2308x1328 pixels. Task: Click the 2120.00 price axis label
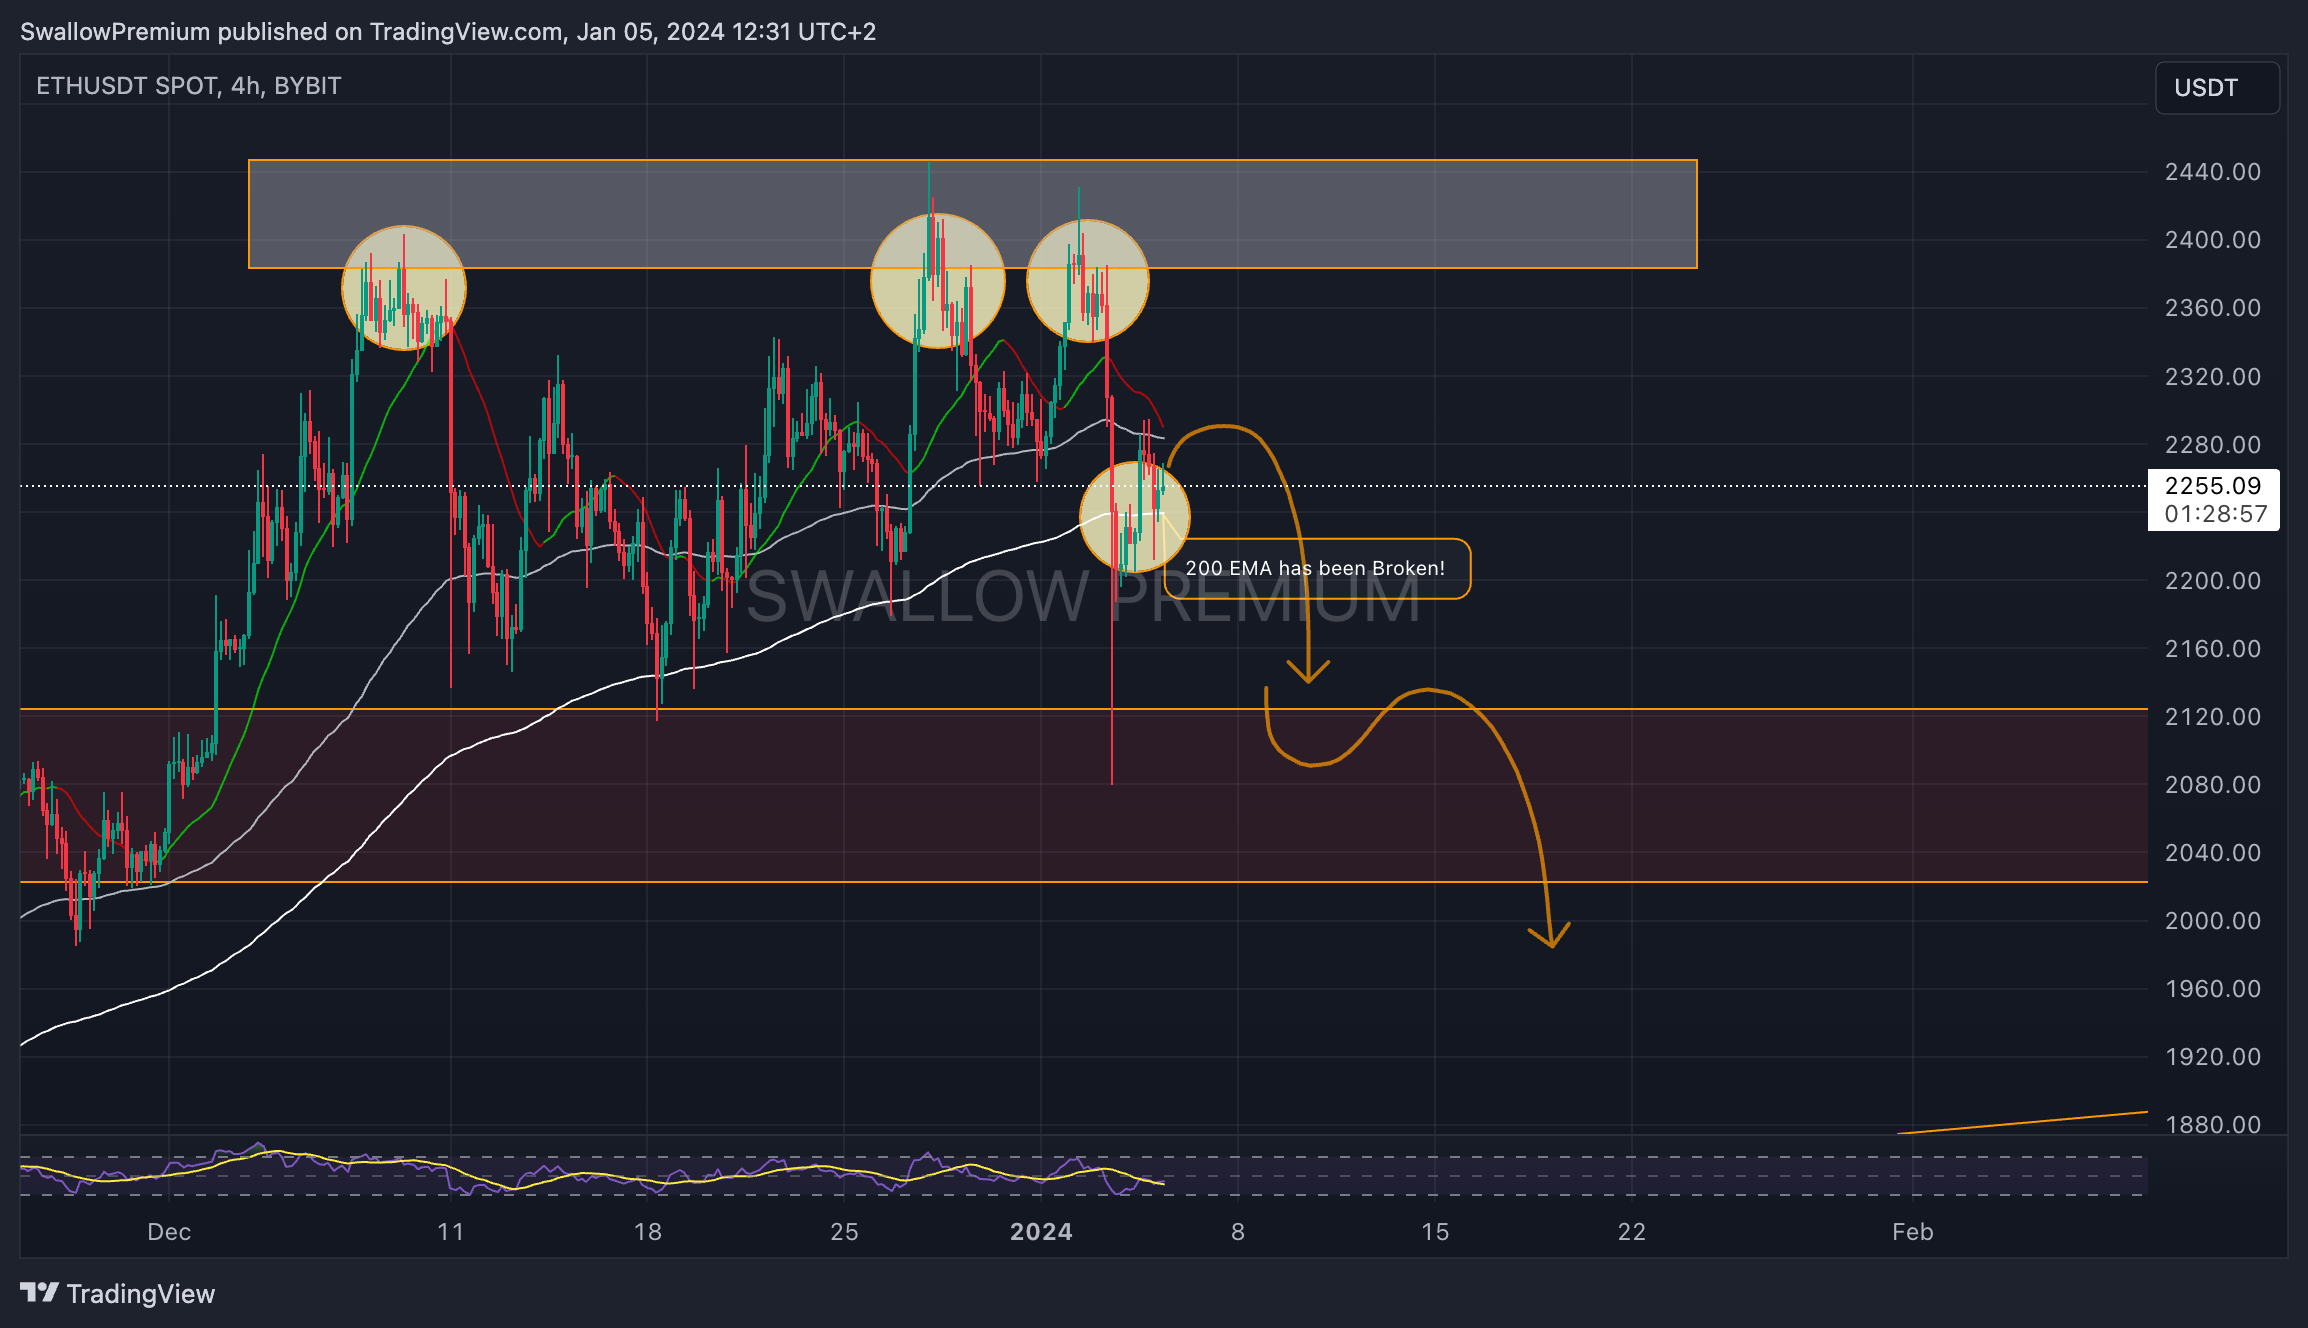click(2213, 717)
